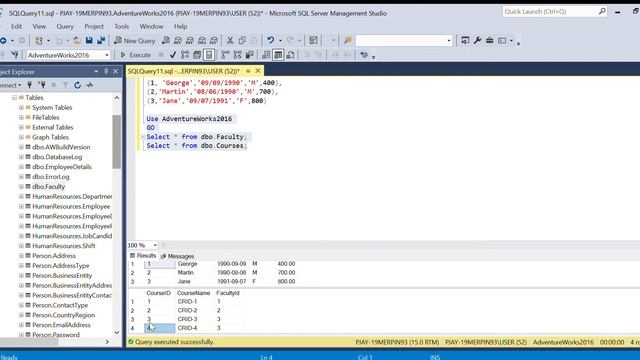Click the Execute button
Viewport: 640px width, 360px height.
coord(136,55)
